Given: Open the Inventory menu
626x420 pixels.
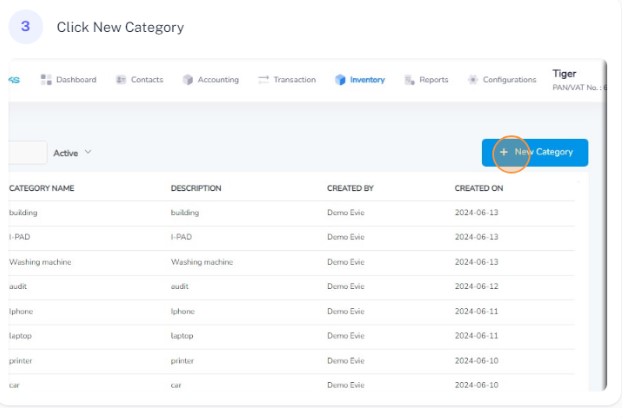Looking at the screenshot, I should (x=360, y=79).
